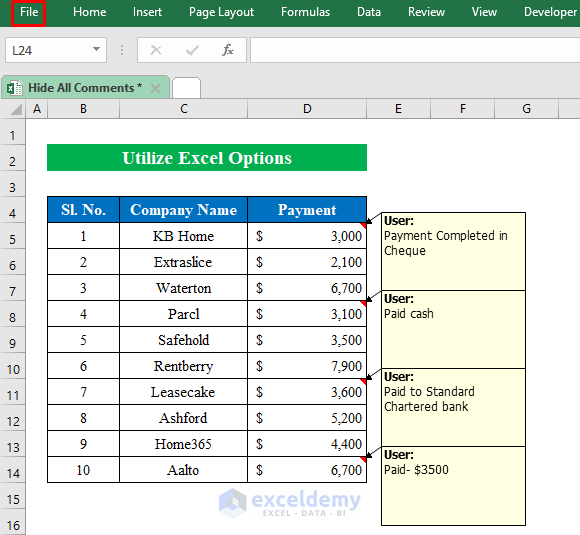Select column F header
The width and height of the screenshot is (580, 535).
click(462, 109)
